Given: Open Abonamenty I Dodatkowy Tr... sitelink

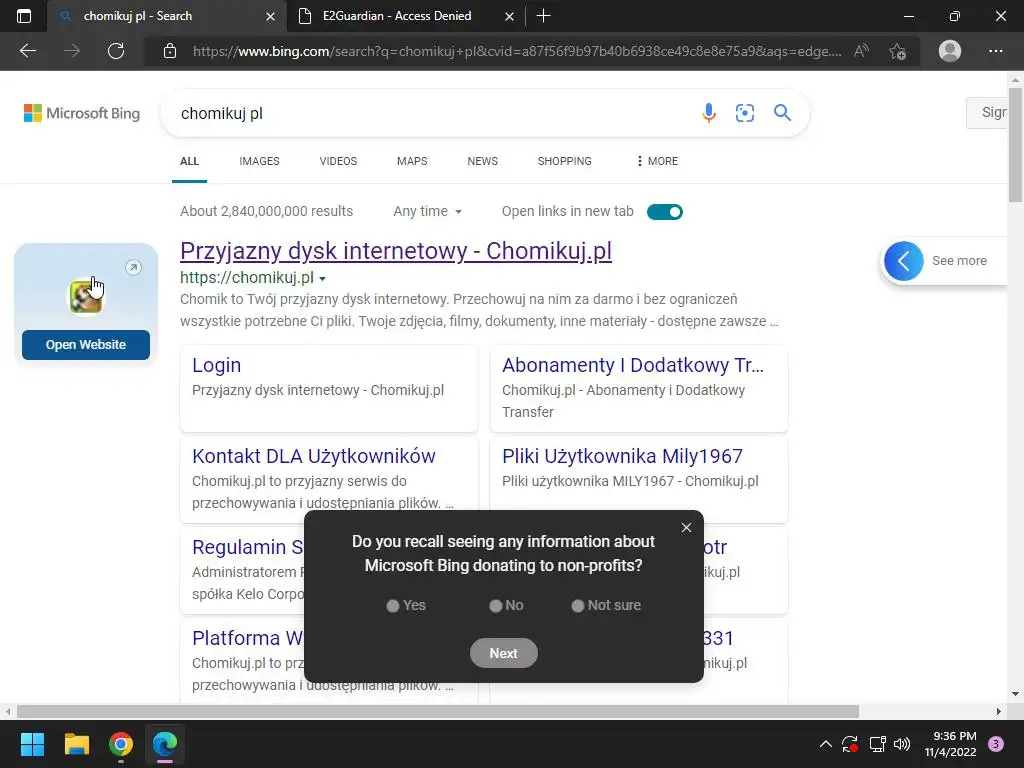Looking at the screenshot, I should click(x=633, y=365).
